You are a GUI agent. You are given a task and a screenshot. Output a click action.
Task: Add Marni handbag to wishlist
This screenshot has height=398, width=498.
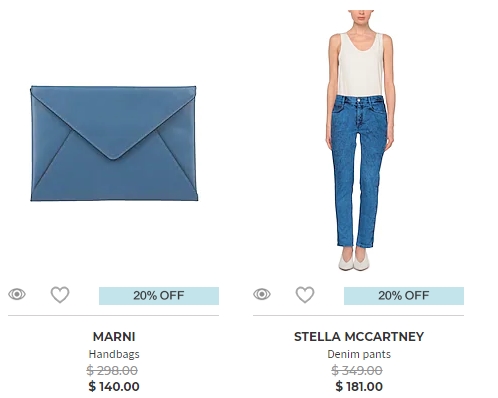[x=60, y=295]
